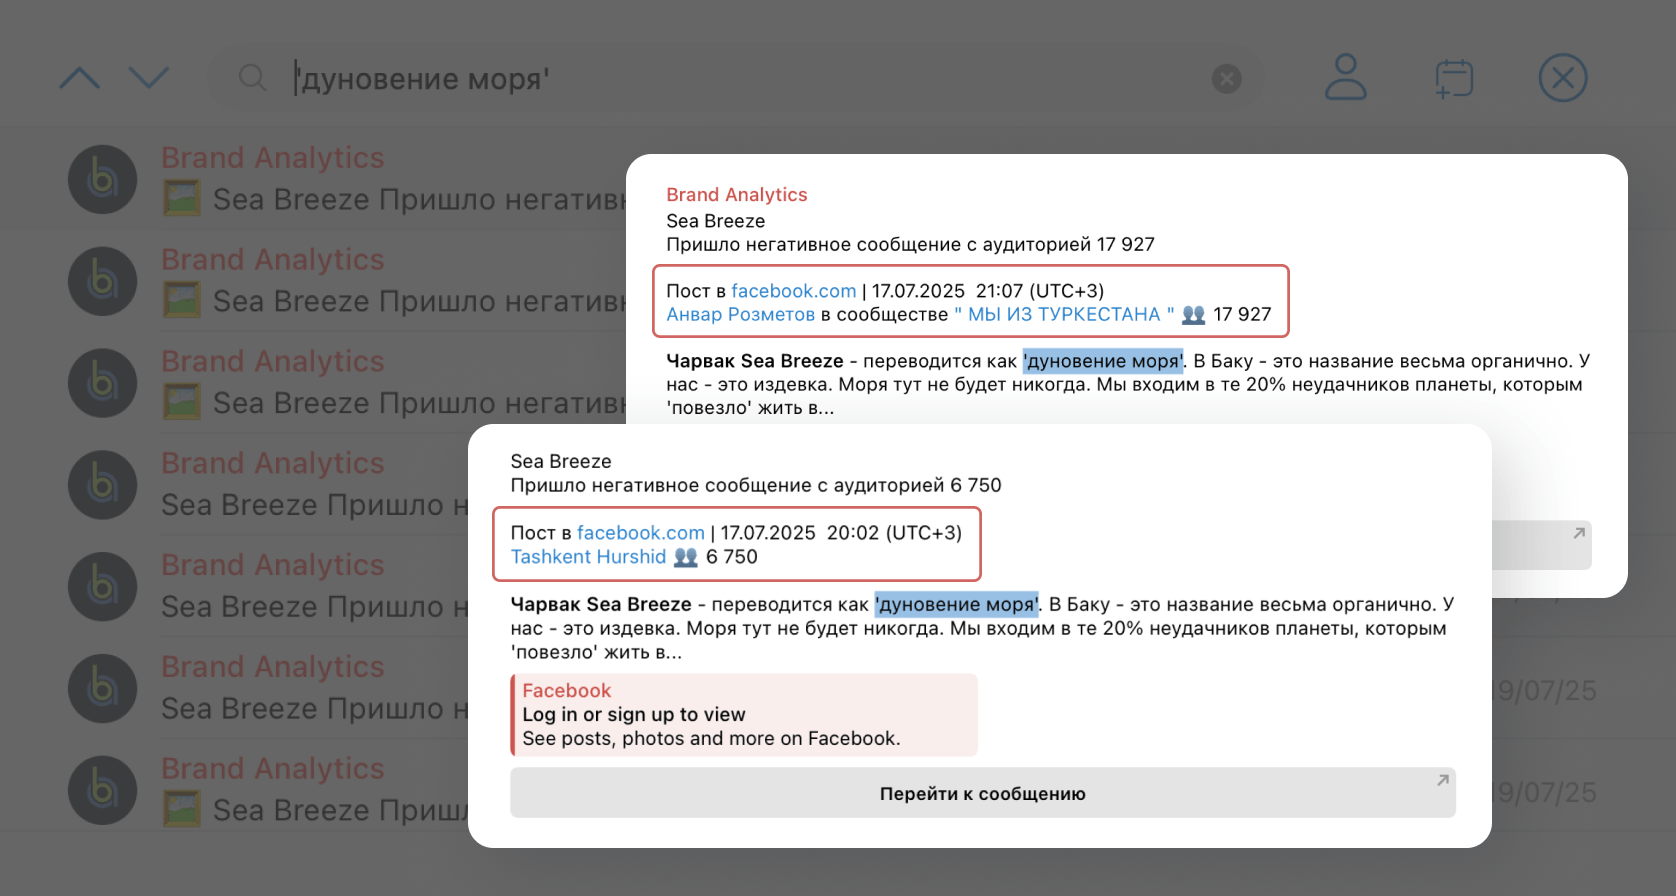1676x896 pixels.
Task: Go to next search result arrow
Action: tap(149, 78)
